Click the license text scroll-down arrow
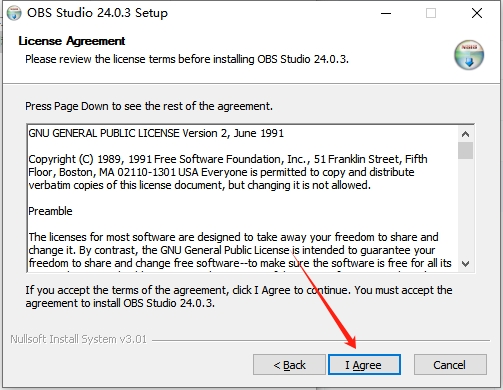The width and height of the screenshot is (503, 390). point(466,264)
